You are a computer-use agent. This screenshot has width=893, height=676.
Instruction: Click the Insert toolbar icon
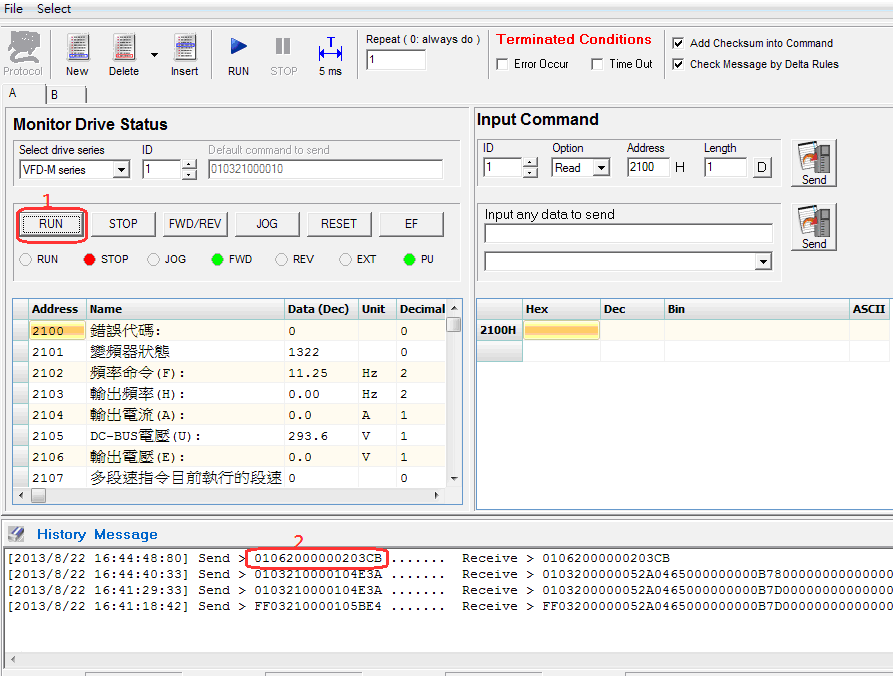[184, 53]
